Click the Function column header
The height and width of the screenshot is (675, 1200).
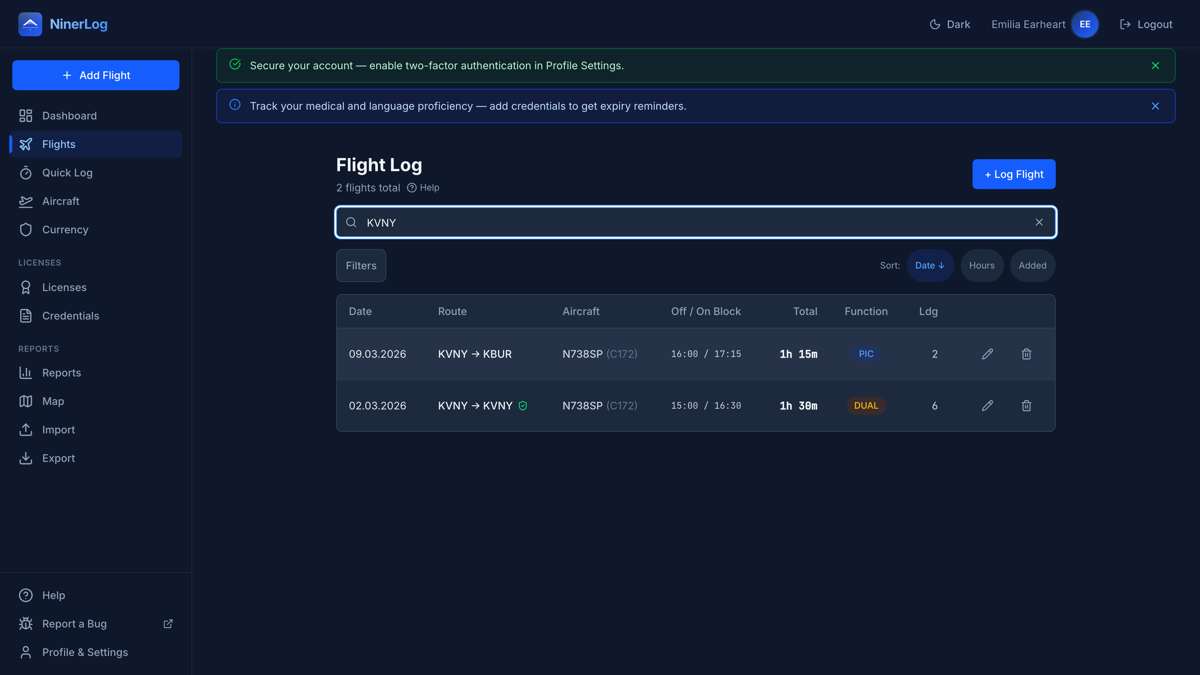pos(866,311)
